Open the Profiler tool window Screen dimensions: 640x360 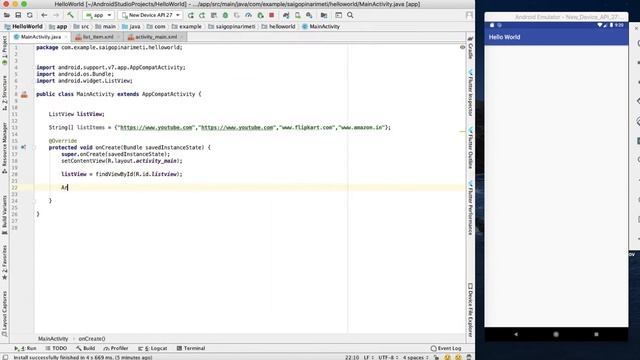[116, 348]
